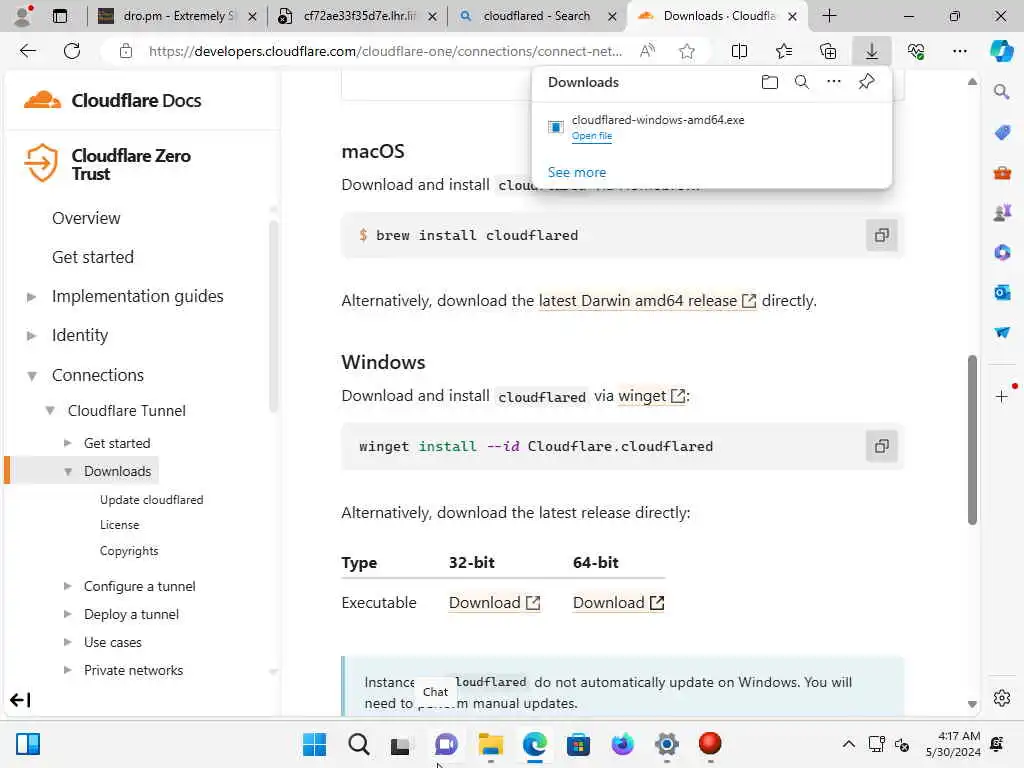Open the Update cloudflared page
This screenshot has height=768, width=1024.
coord(152,500)
